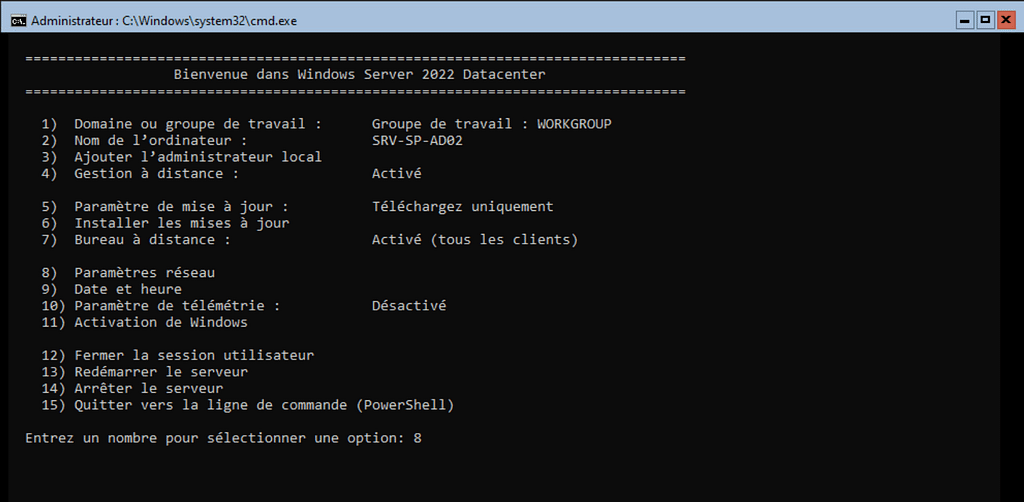Click 'Date et heure' option
The image size is (1024, 502).
pyautogui.click(x=127, y=289)
